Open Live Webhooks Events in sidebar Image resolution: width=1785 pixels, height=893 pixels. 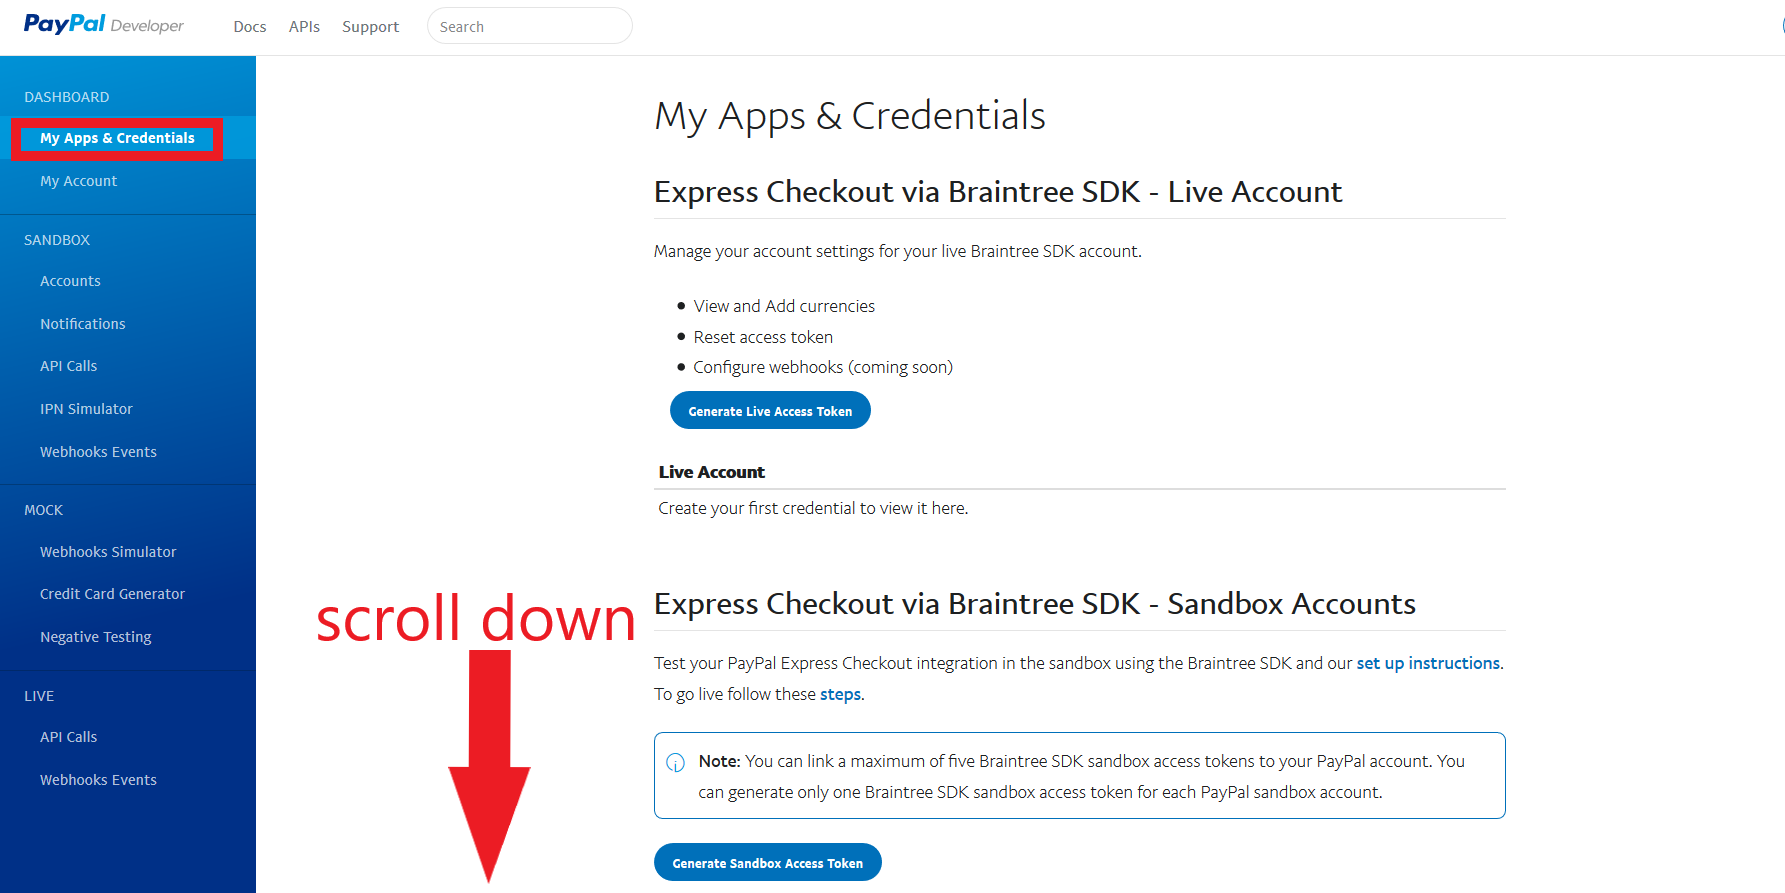(98, 780)
